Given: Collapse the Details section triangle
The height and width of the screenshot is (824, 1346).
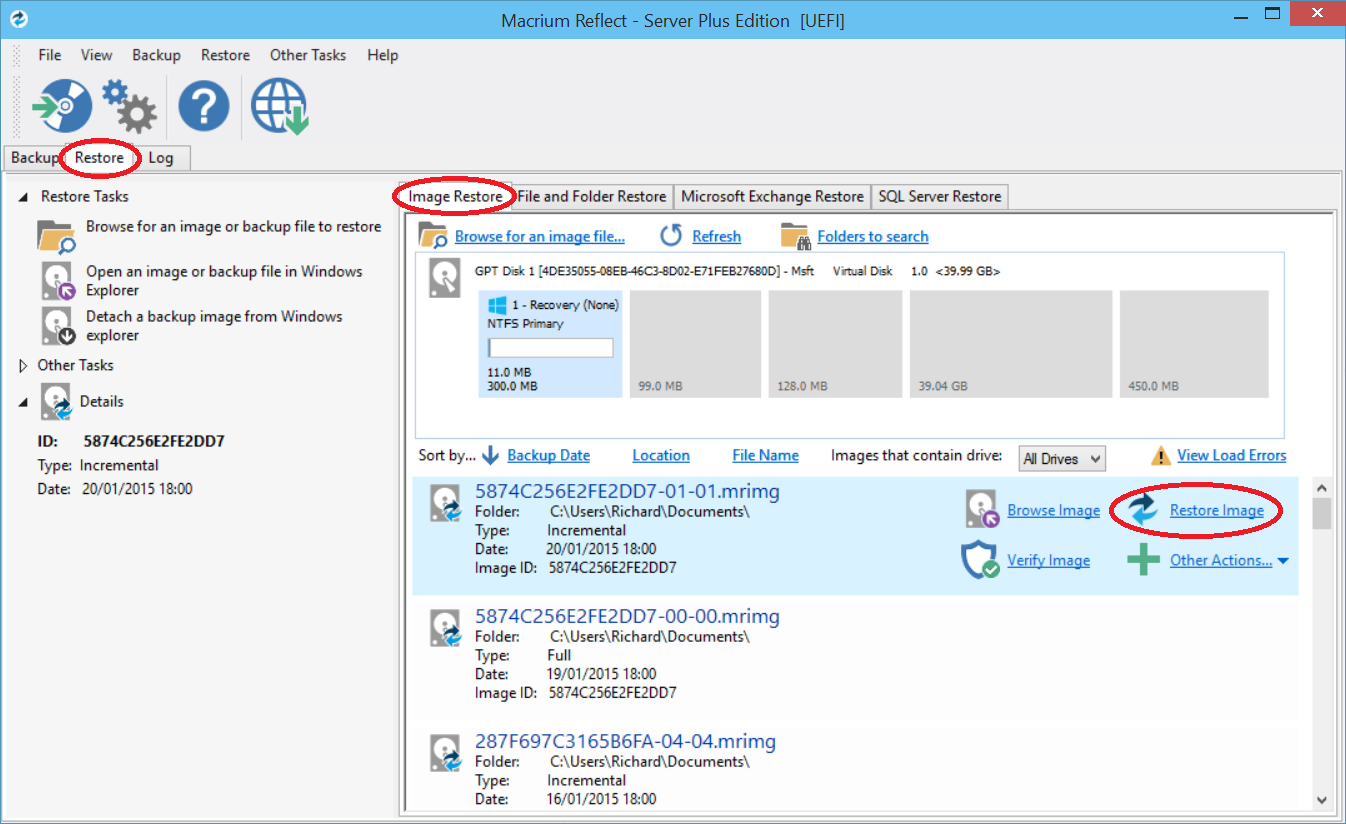Looking at the screenshot, I should click(24, 401).
